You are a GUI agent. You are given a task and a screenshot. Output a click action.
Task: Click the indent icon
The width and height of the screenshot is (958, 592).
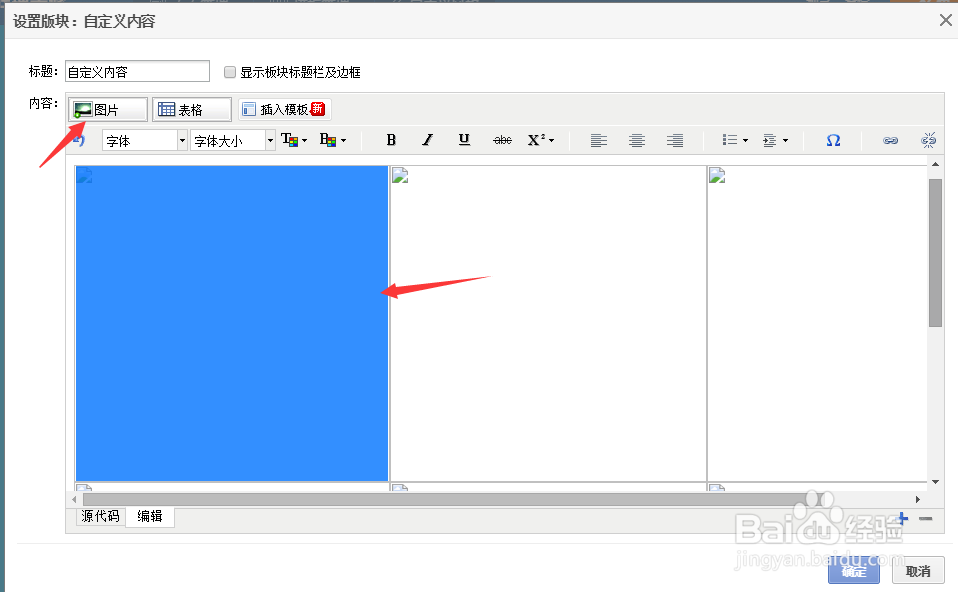coord(769,141)
